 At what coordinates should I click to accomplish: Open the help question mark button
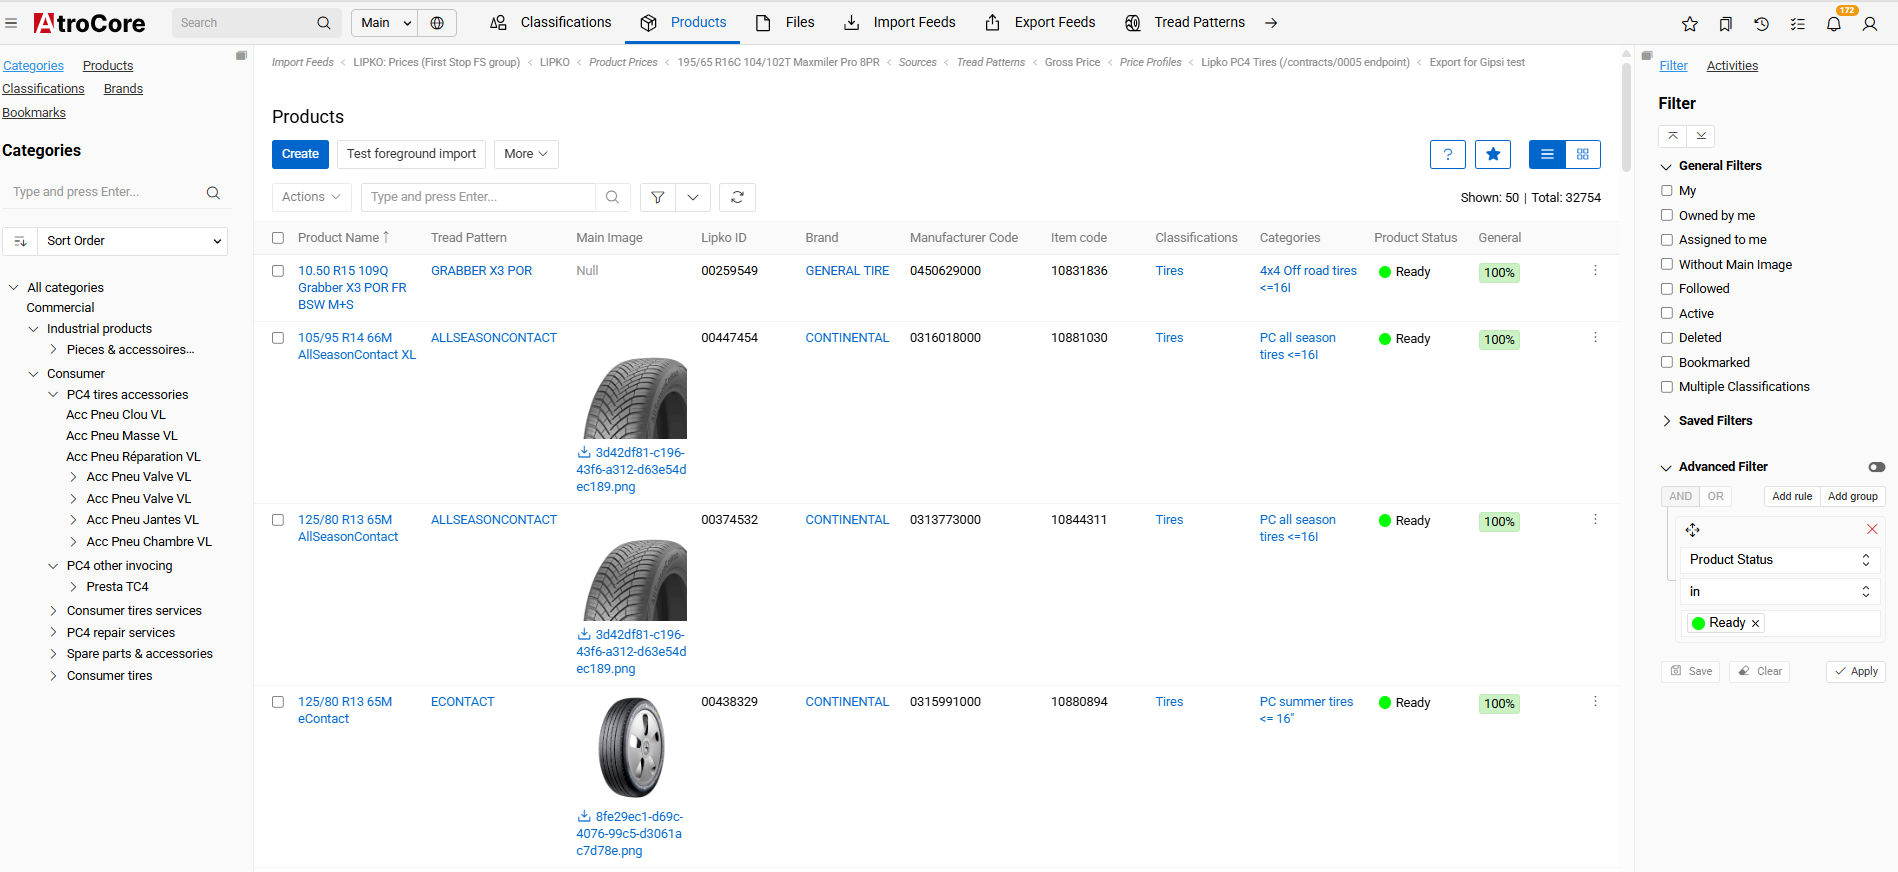pos(1447,154)
